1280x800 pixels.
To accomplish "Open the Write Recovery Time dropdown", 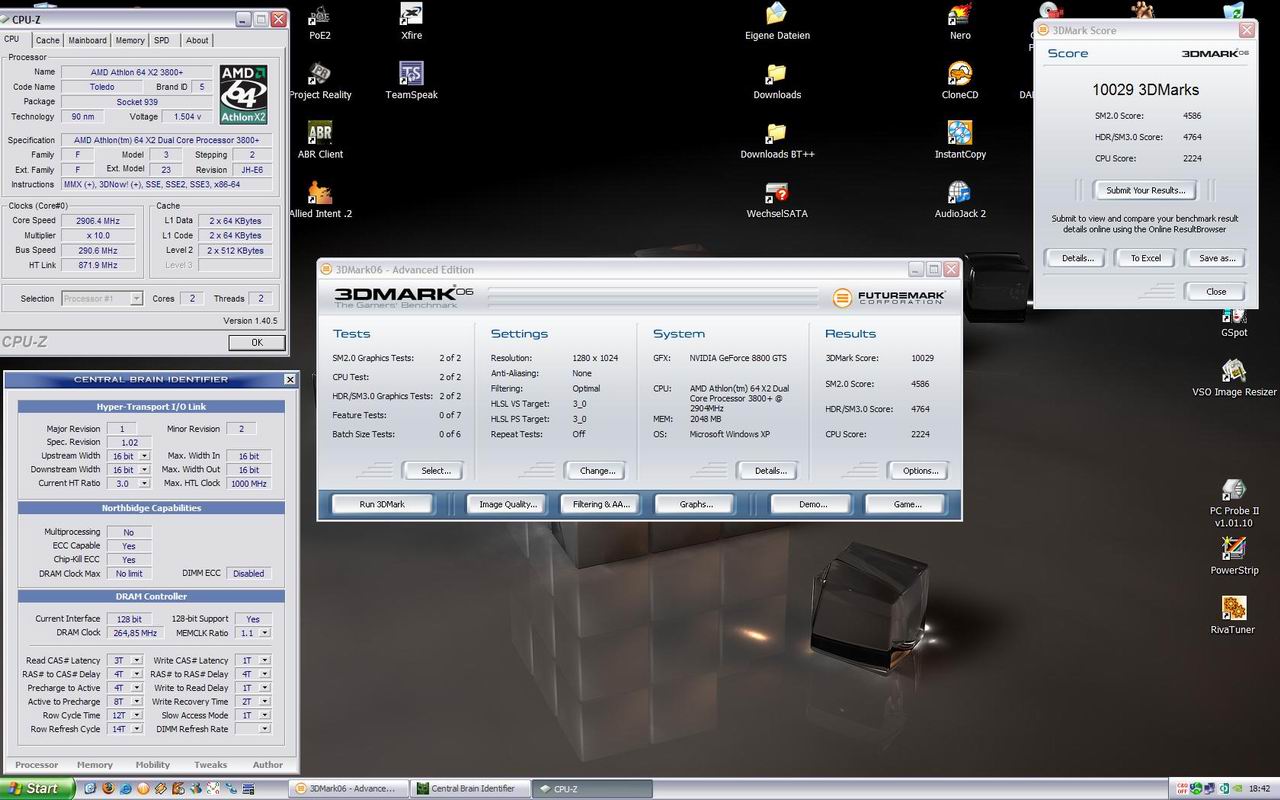I will click(265, 702).
